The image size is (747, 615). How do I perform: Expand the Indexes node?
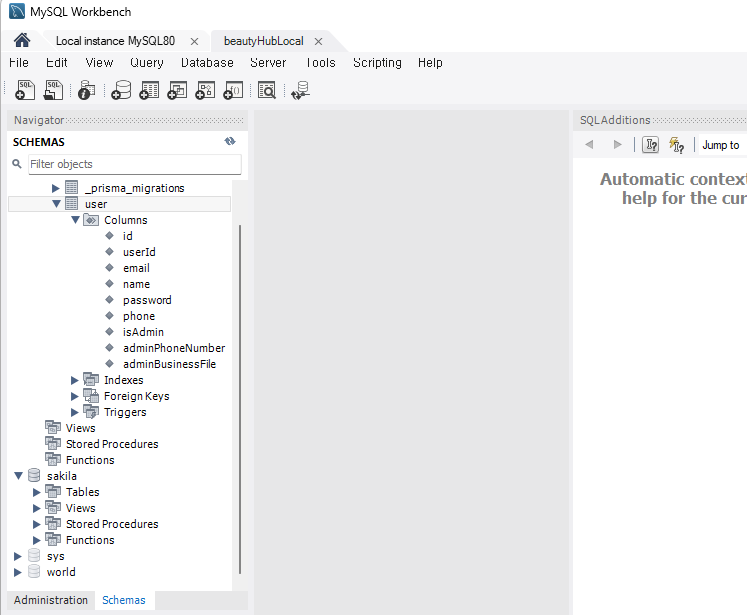click(x=74, y=380)
